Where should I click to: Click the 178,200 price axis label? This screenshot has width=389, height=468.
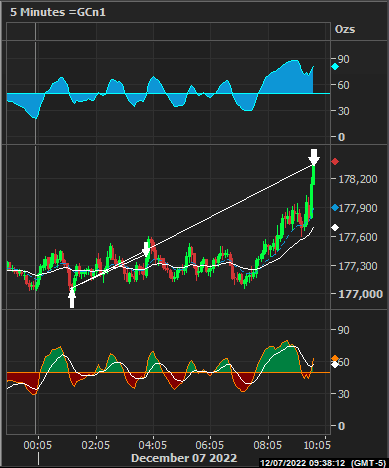pyautogui.click(x=358, y=179)
